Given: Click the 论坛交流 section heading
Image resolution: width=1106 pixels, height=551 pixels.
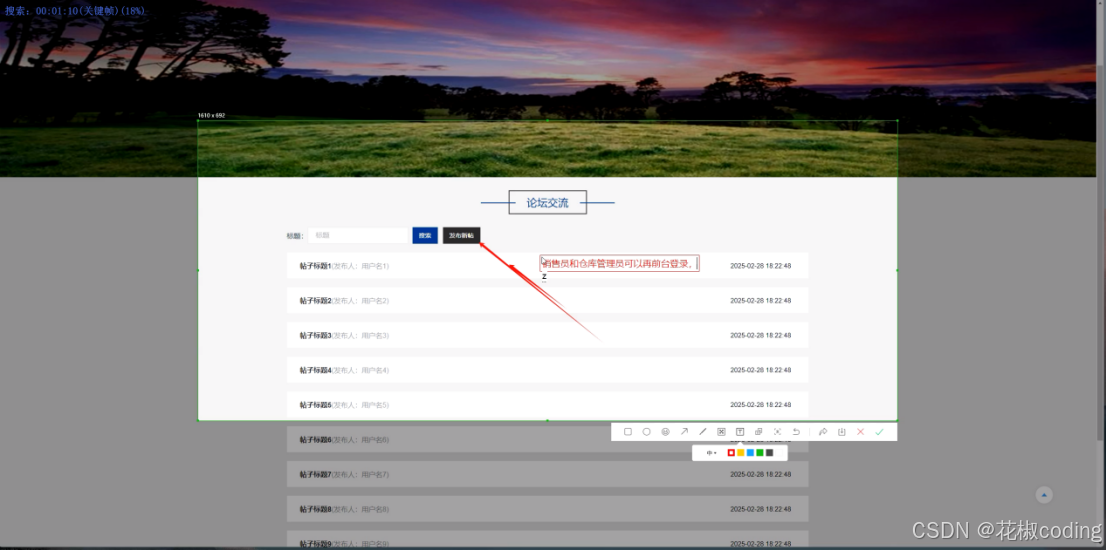Looking at the screenshot, I should 547,202.
